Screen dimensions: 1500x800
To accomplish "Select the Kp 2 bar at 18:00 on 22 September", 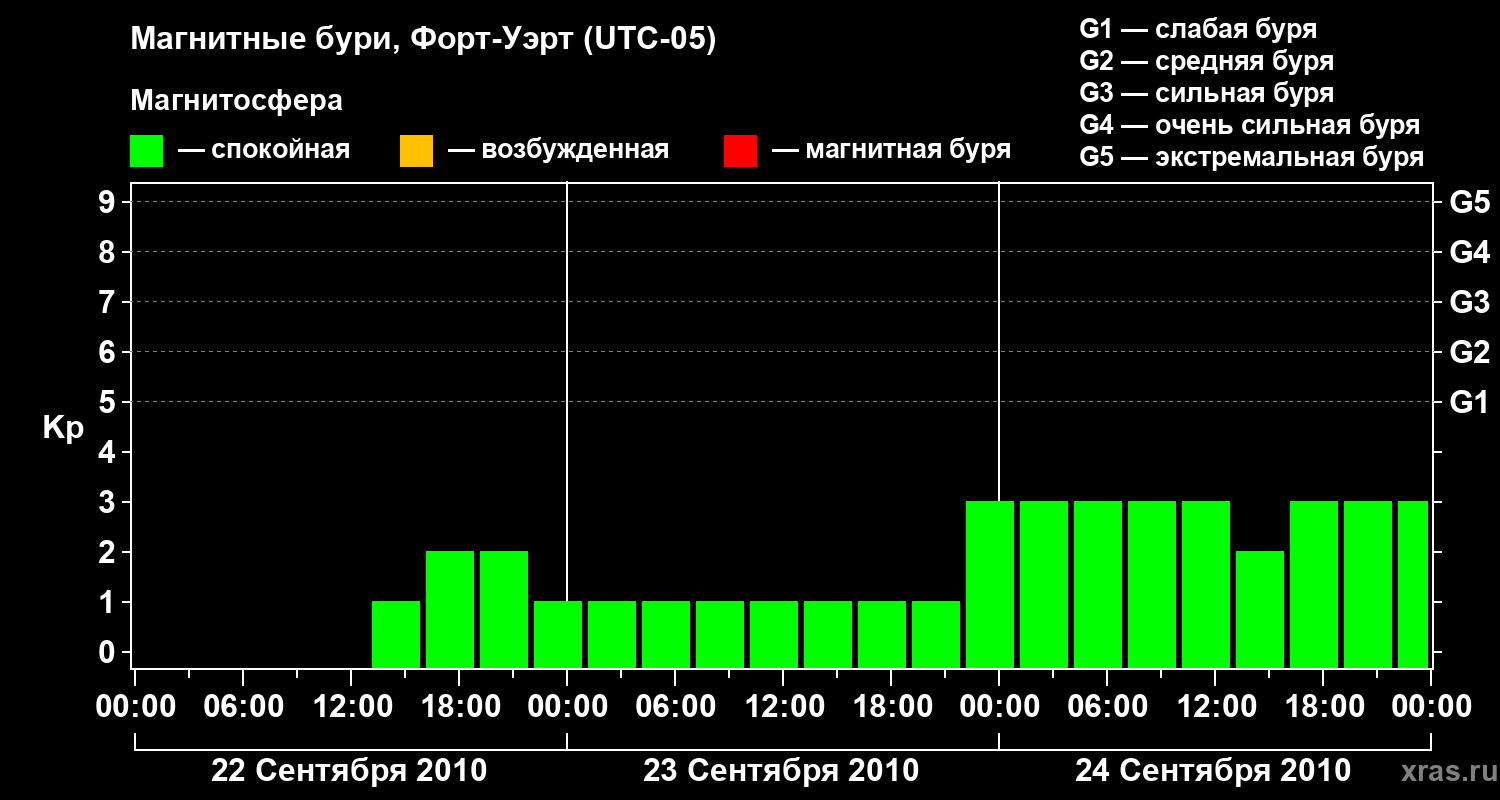I will tap(450, 609).
